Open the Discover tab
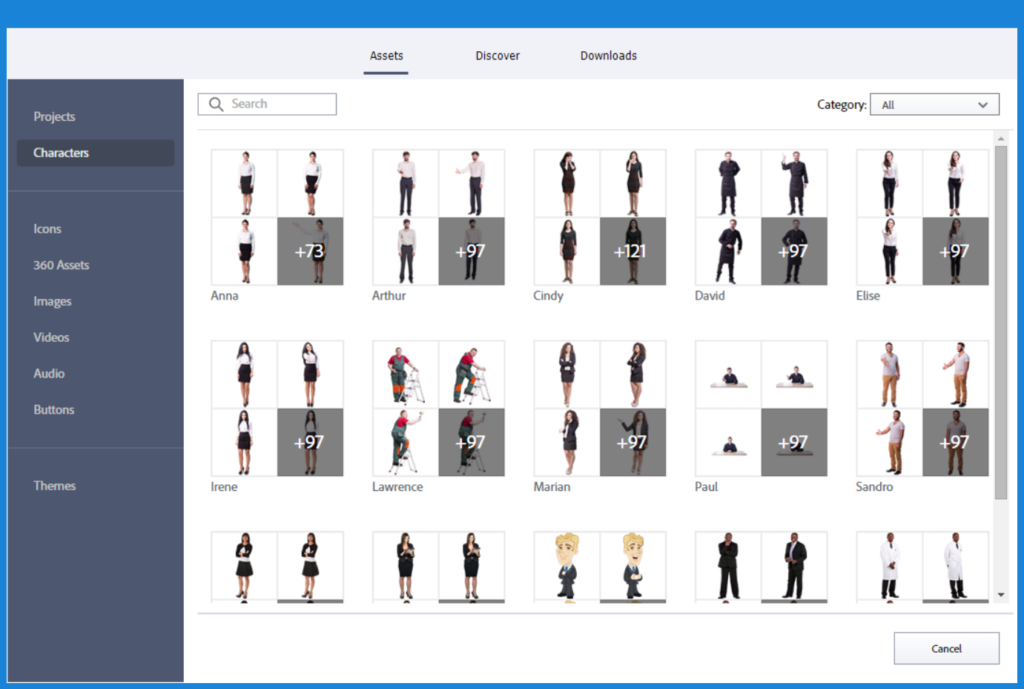1024x689 pixels. pyautogui.click(x=497, y=56)
